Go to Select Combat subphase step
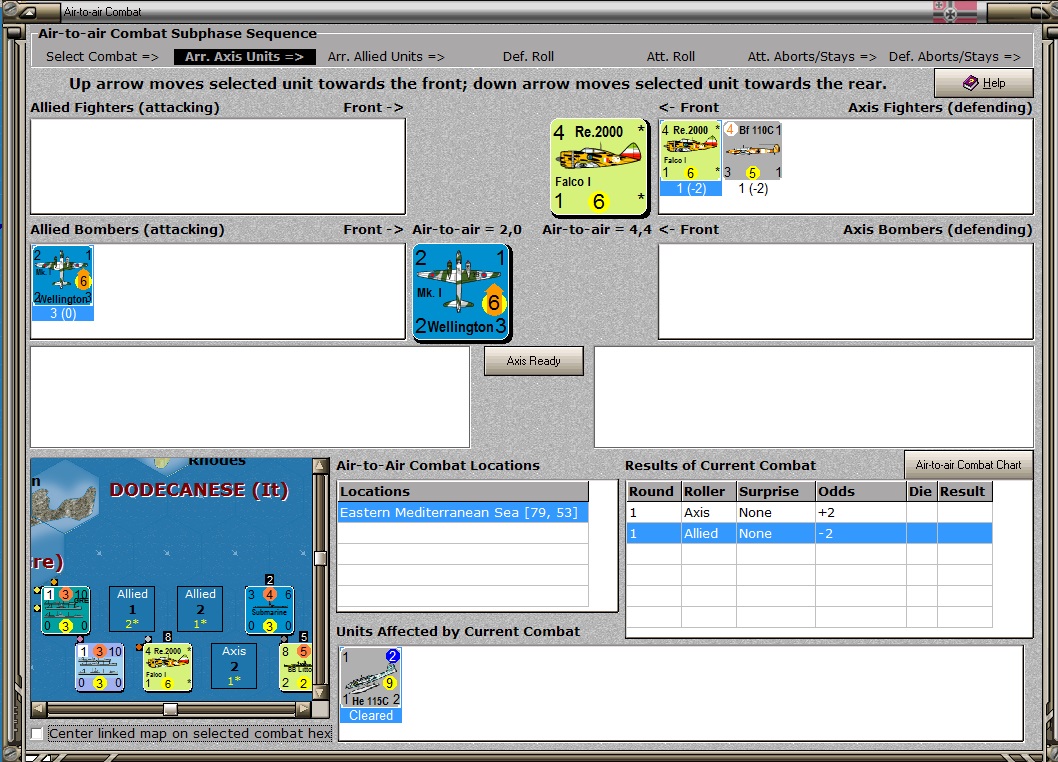 pos(103,57)
